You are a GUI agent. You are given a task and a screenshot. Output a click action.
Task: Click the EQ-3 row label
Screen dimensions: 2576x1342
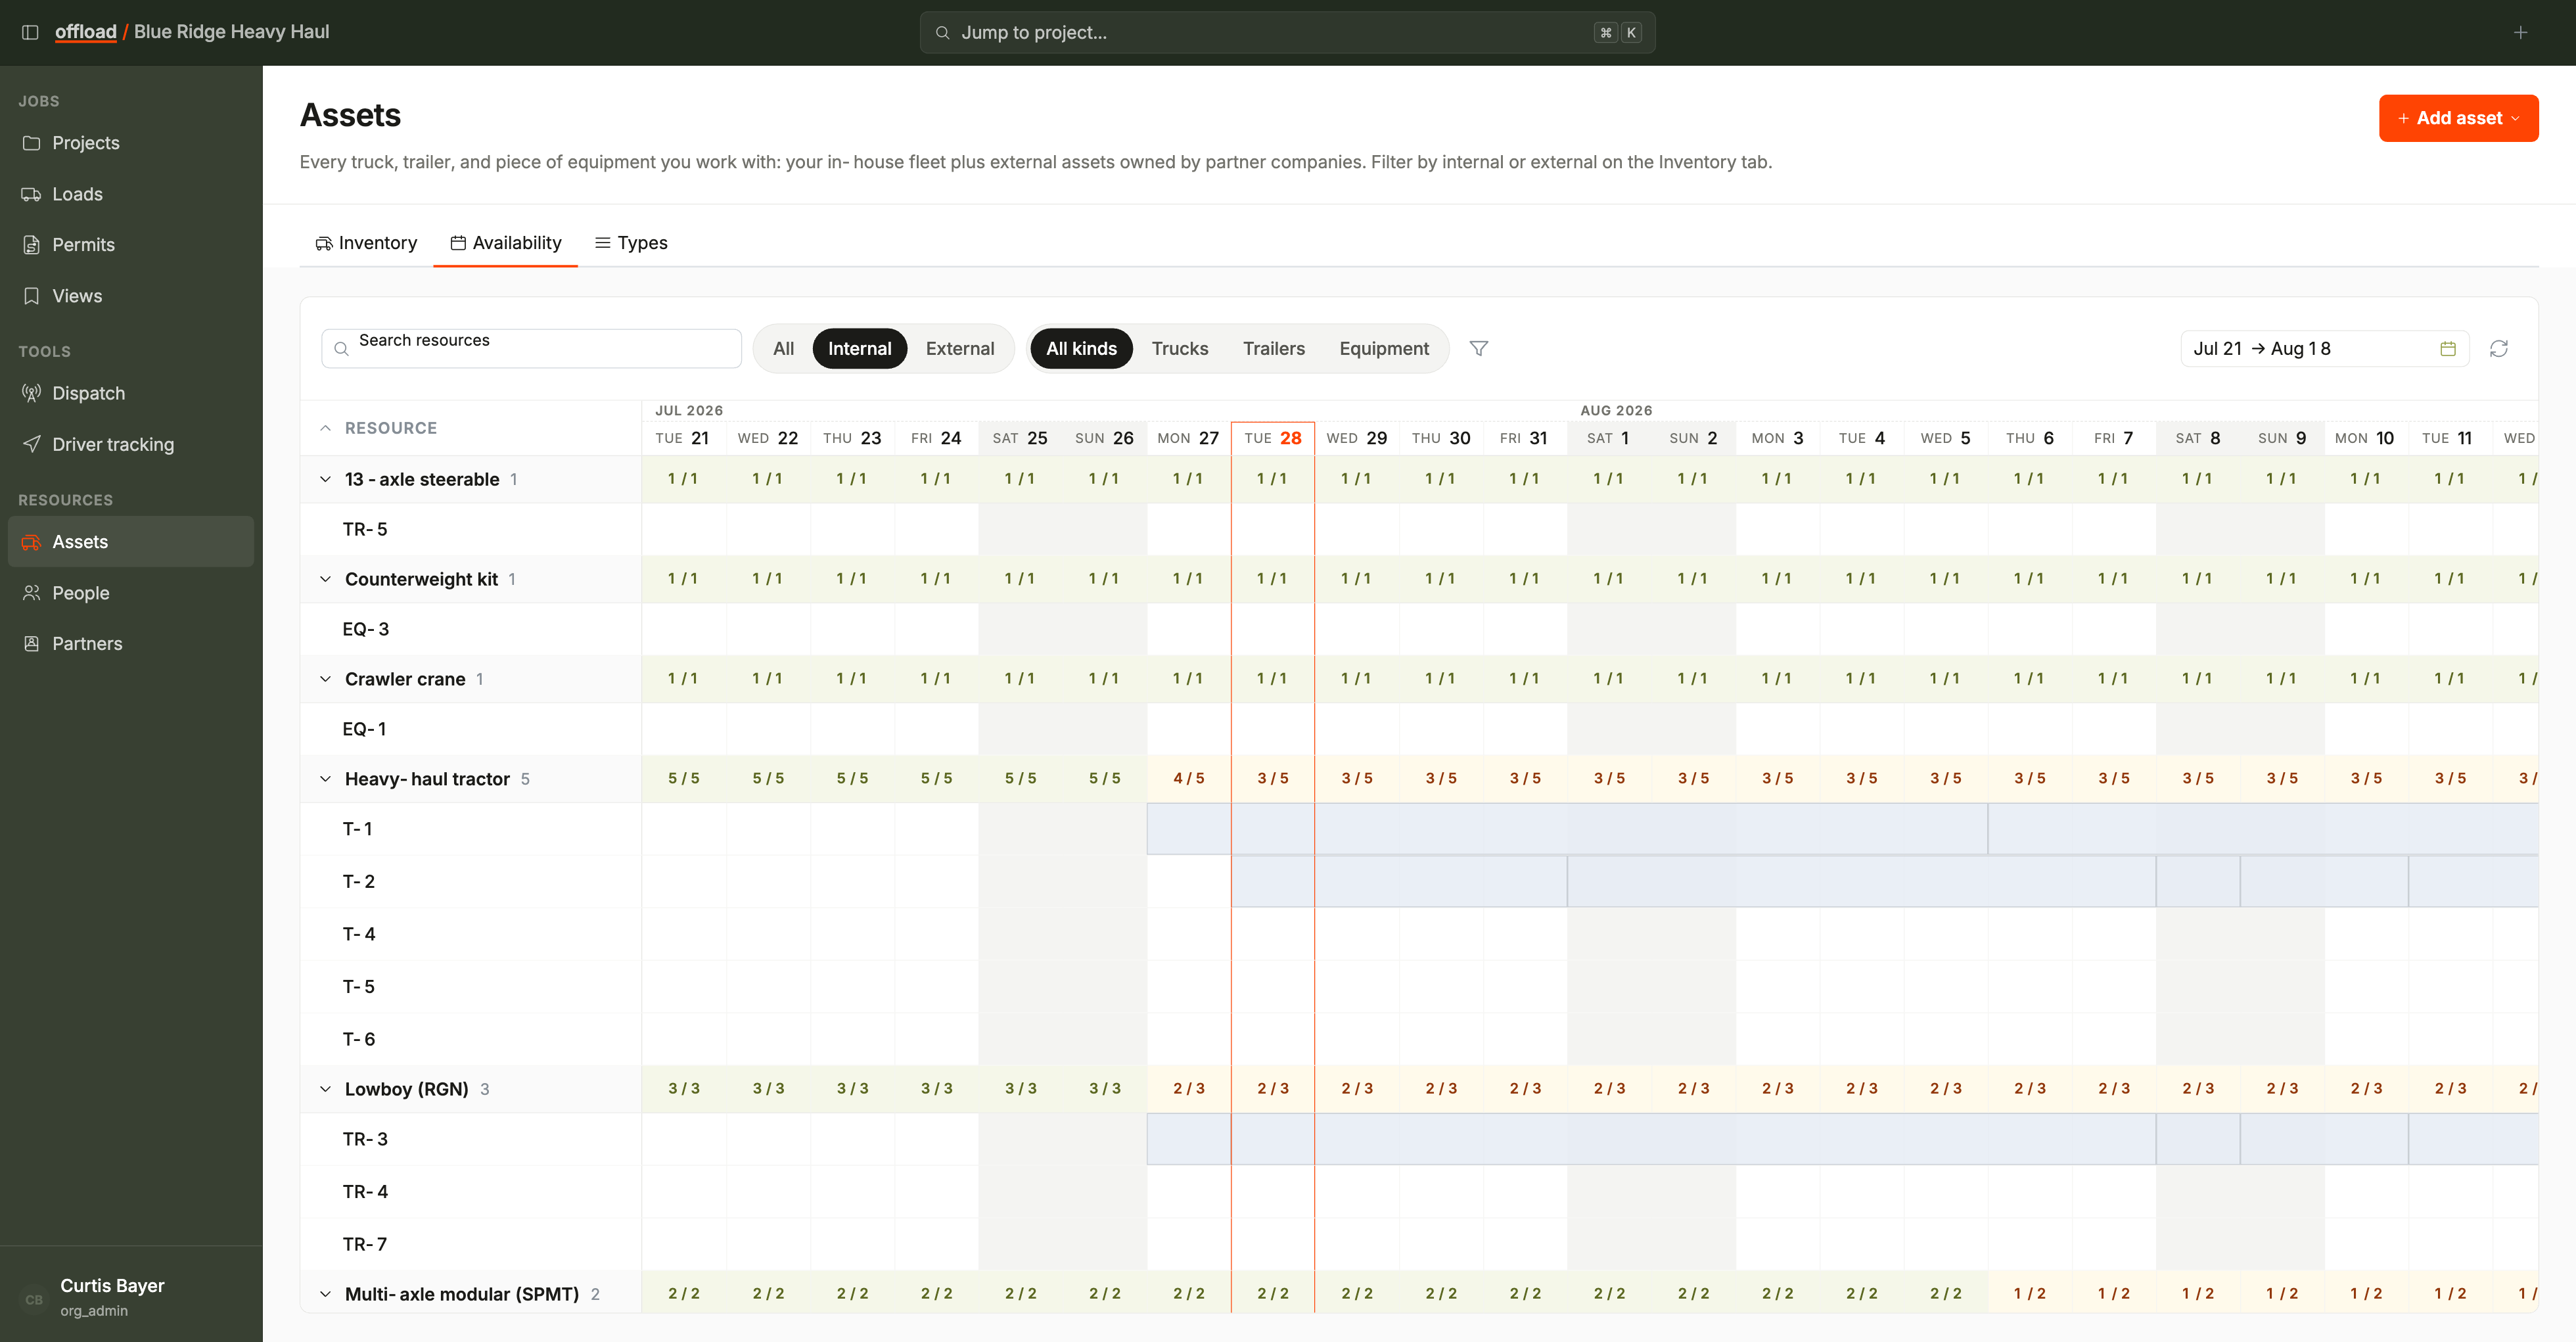coord(366,630)
